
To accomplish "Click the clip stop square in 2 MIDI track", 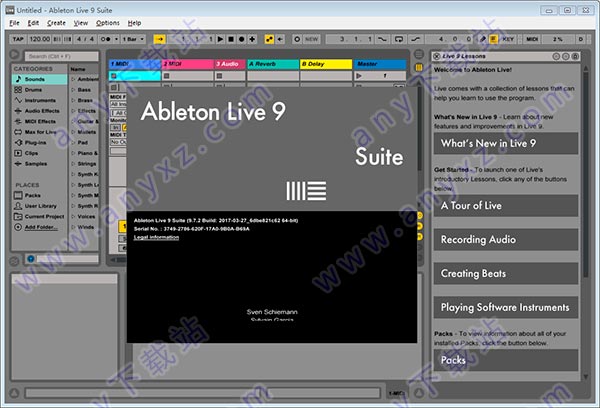I will click(166, 76).
